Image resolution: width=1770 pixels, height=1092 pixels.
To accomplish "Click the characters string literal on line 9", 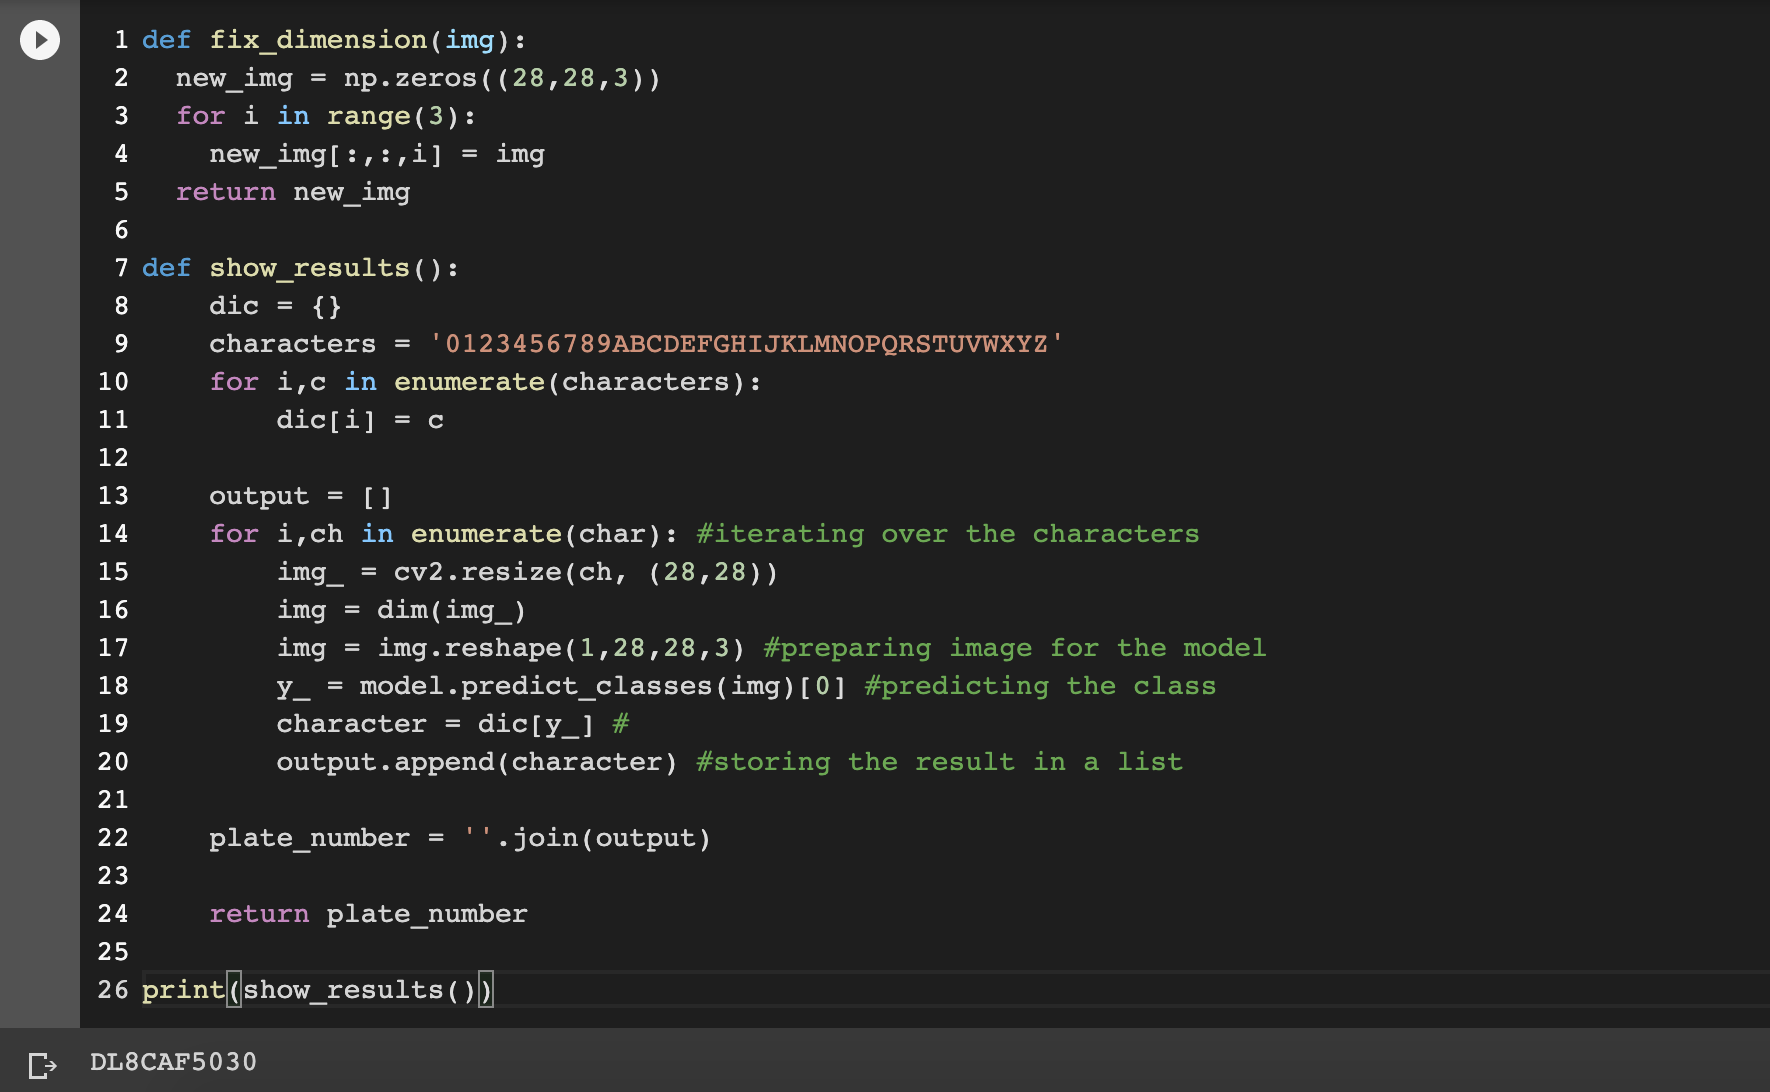I will coord(746,344).
